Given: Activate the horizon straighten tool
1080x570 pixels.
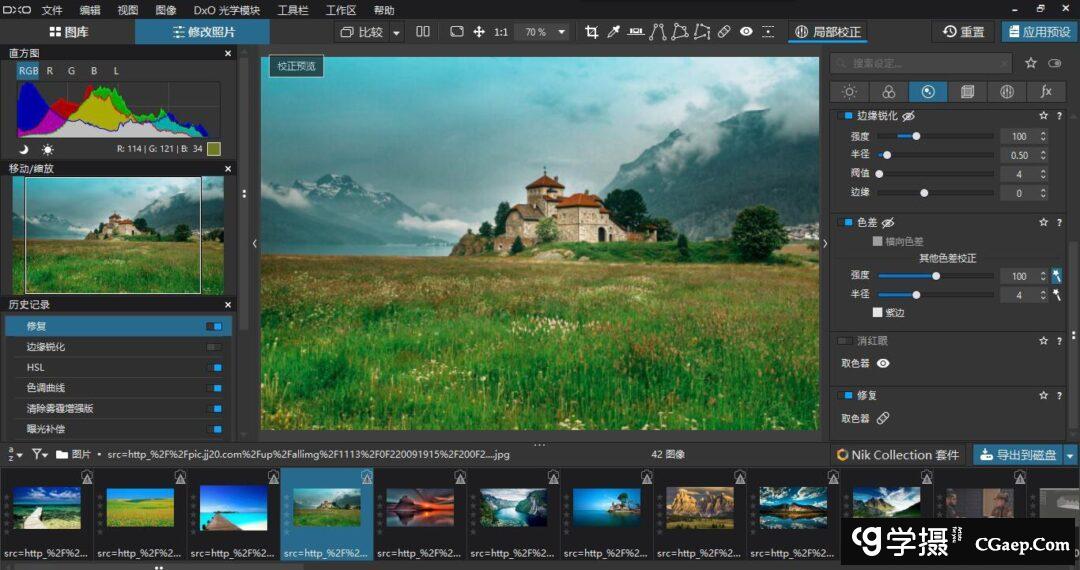Looking at the screenshot, I should click(635, 32).
